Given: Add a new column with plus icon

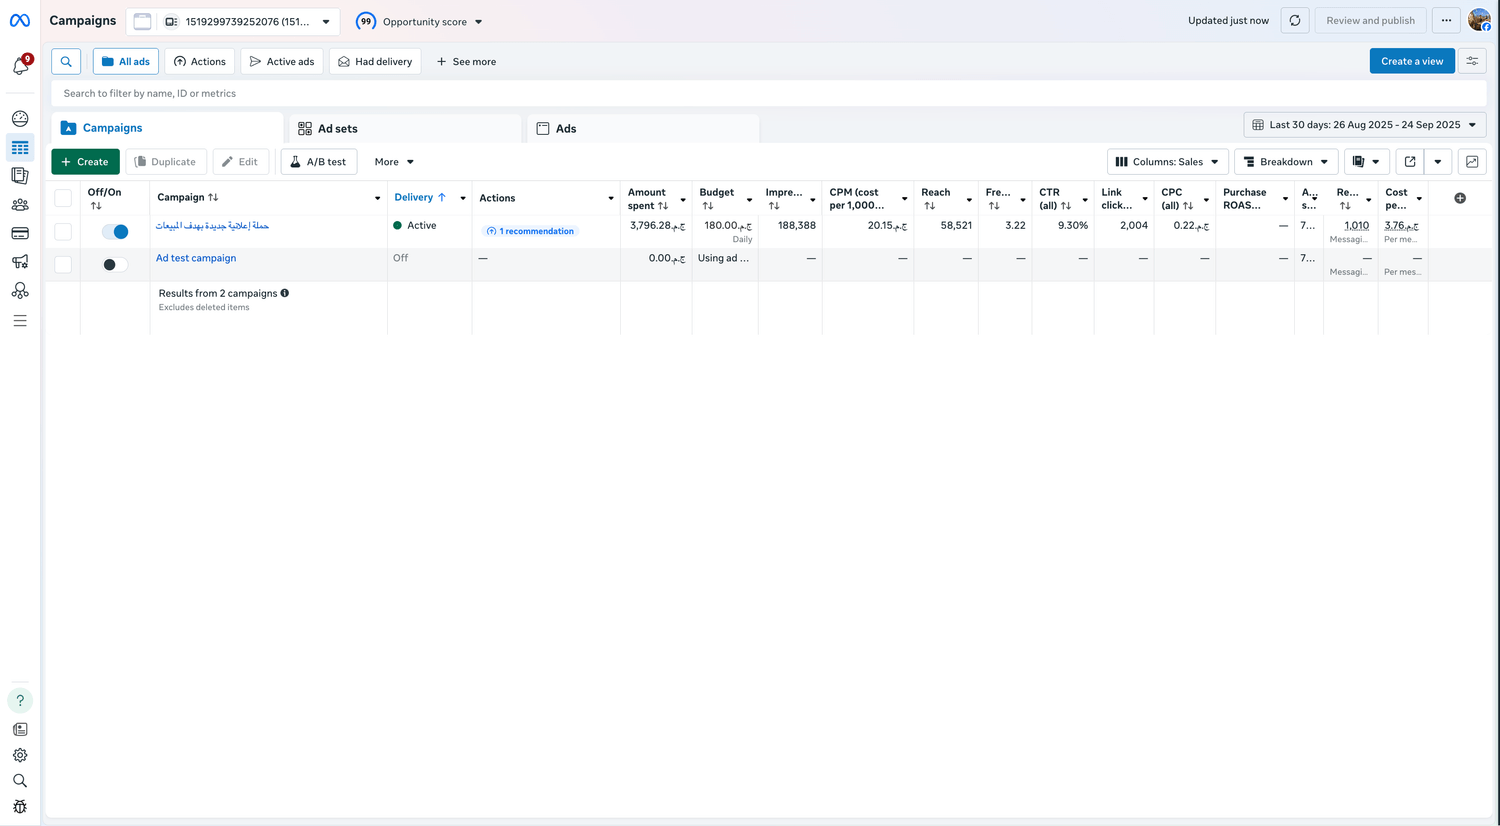Looking at the screenshot, I should pos(1460,198).
